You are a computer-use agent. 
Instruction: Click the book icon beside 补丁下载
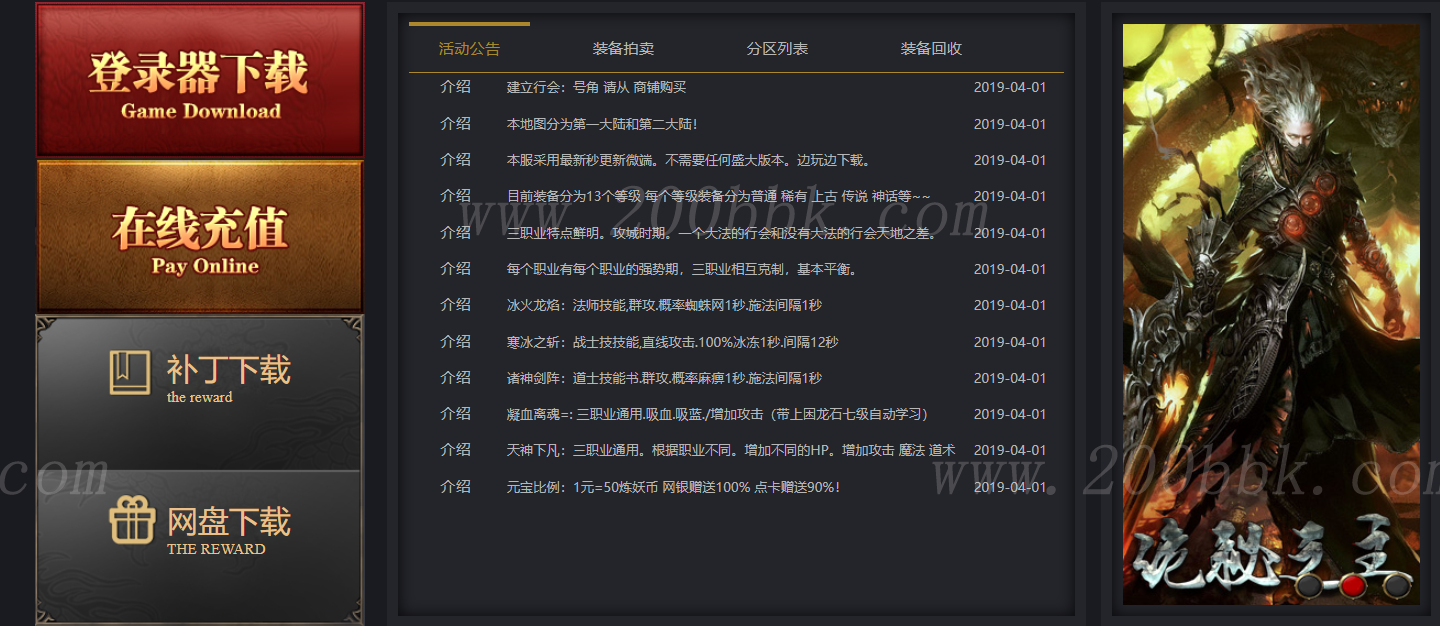(130, 372)
